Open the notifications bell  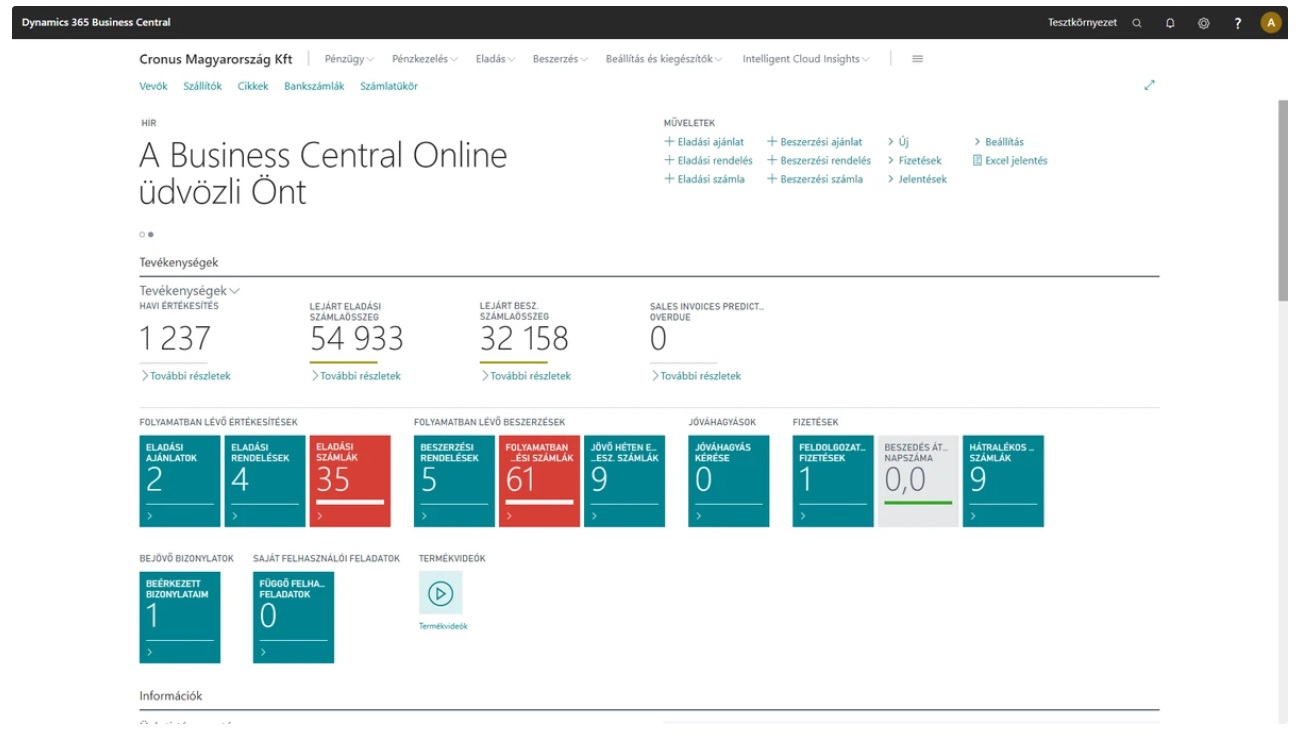point(1170,23)
